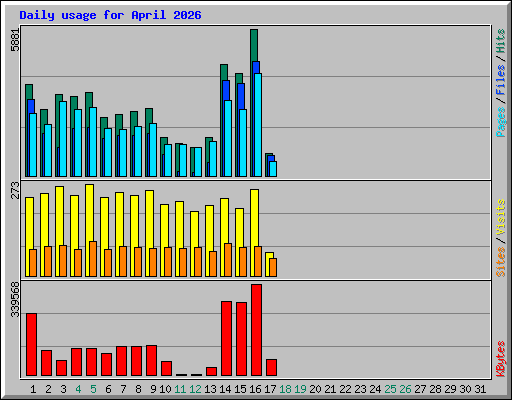Click the red KBytes bar for day 13
The width and height of the screenshot is (512, 400).
pos(212,372)
